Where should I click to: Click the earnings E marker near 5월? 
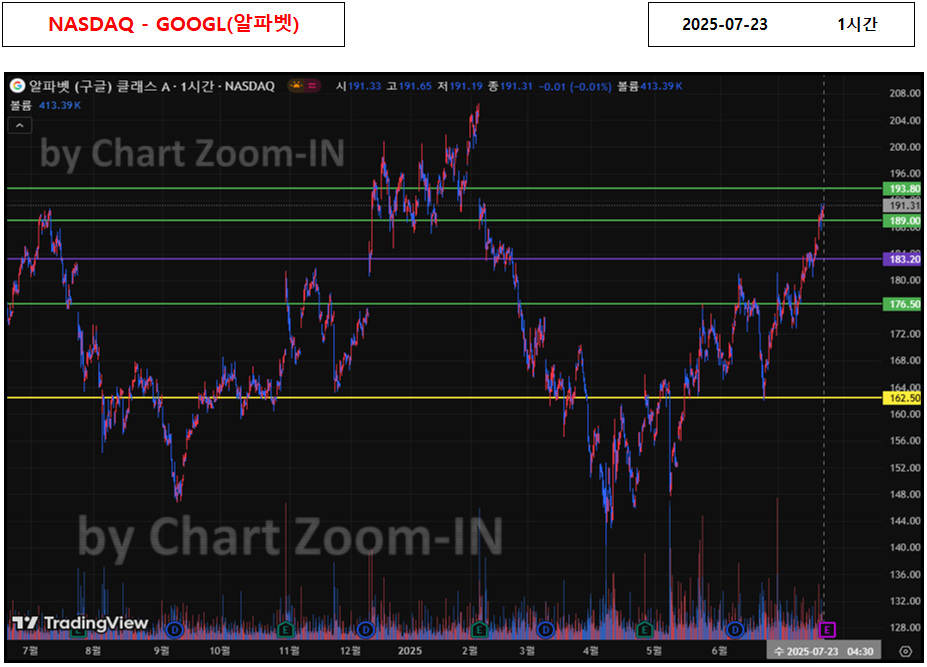[x=644, y=630]
